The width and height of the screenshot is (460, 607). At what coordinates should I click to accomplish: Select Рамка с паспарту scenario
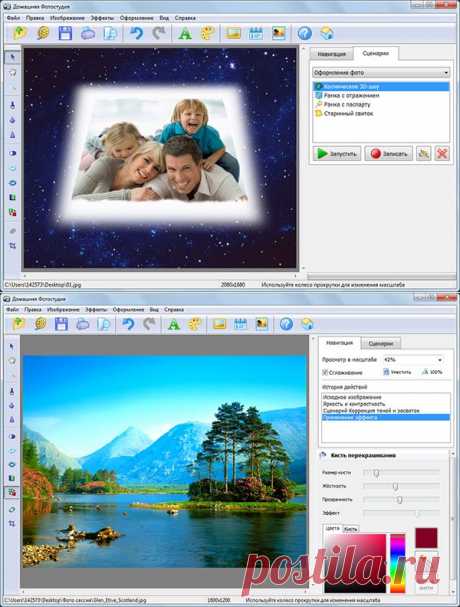tap(381, 104)
